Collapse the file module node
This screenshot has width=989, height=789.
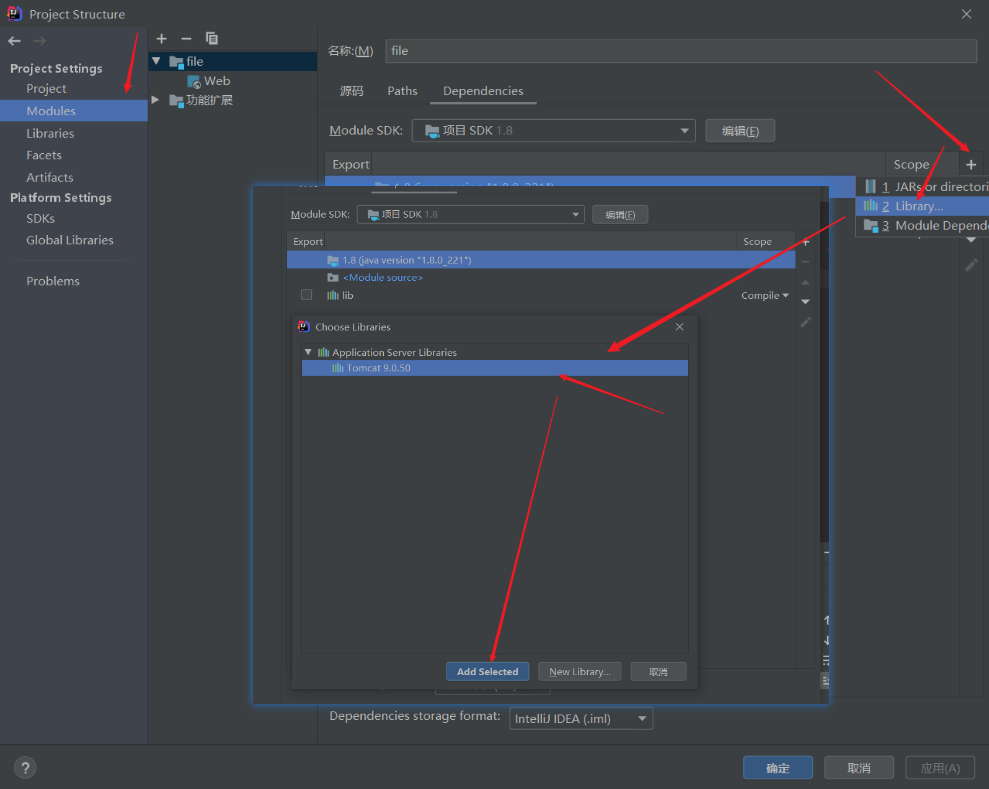(156, 61)
